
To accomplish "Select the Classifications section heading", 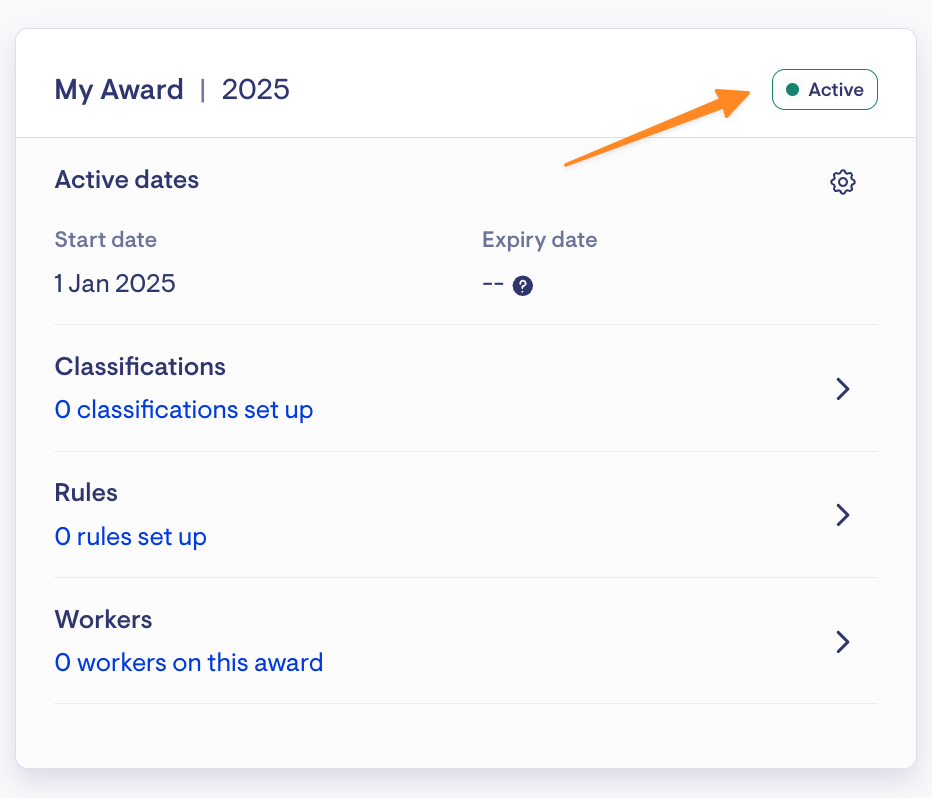I will [140, 367].
